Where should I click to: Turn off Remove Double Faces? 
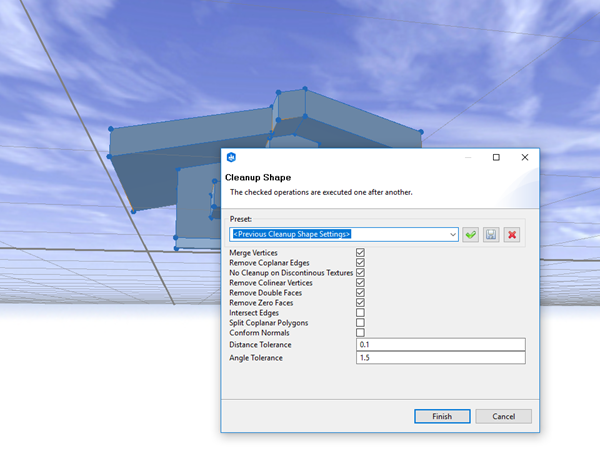click(x=361, y=293)
